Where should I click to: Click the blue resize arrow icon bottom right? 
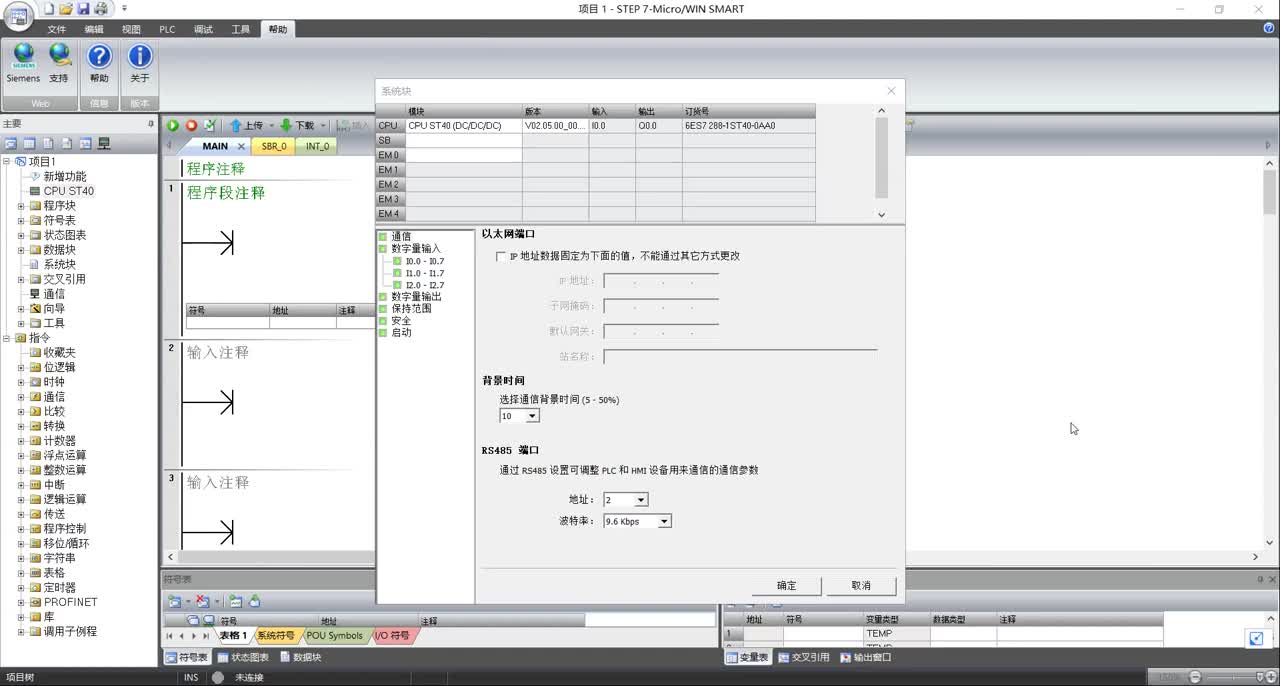[x=1256, y=638]
